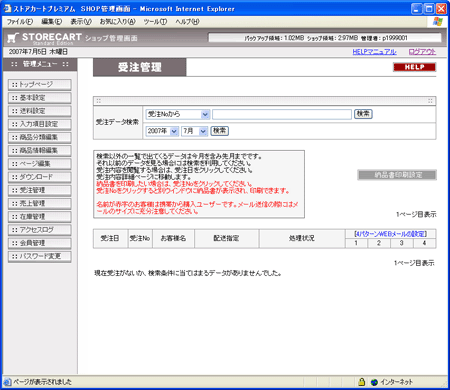450x390 pixels.
Task: Click mail pattern column header 4
Action: (x=424, y=243)
